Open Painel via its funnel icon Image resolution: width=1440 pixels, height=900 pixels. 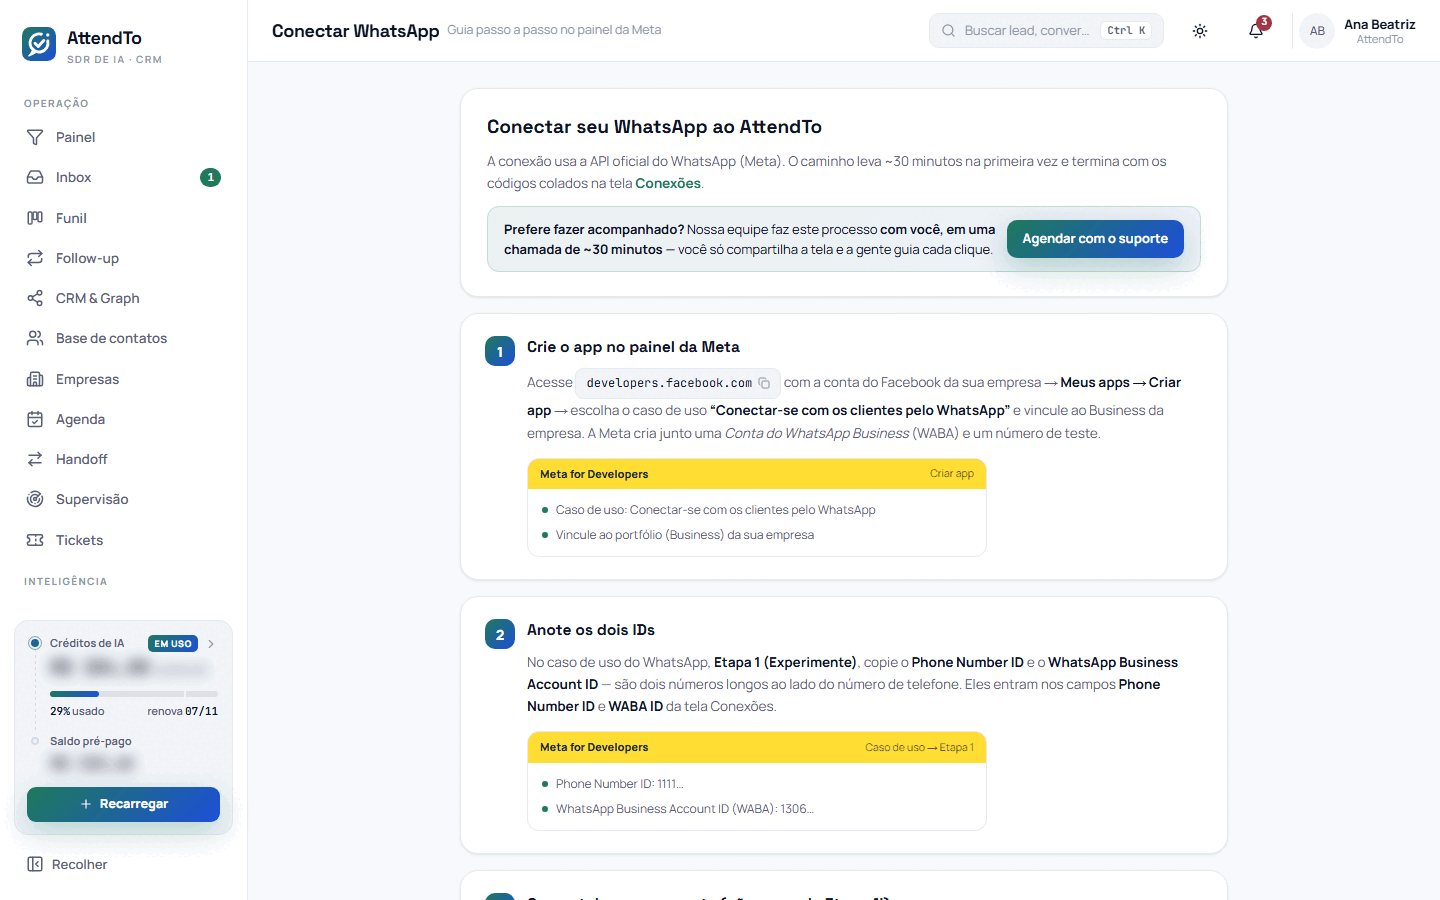[x=35, y=137]
